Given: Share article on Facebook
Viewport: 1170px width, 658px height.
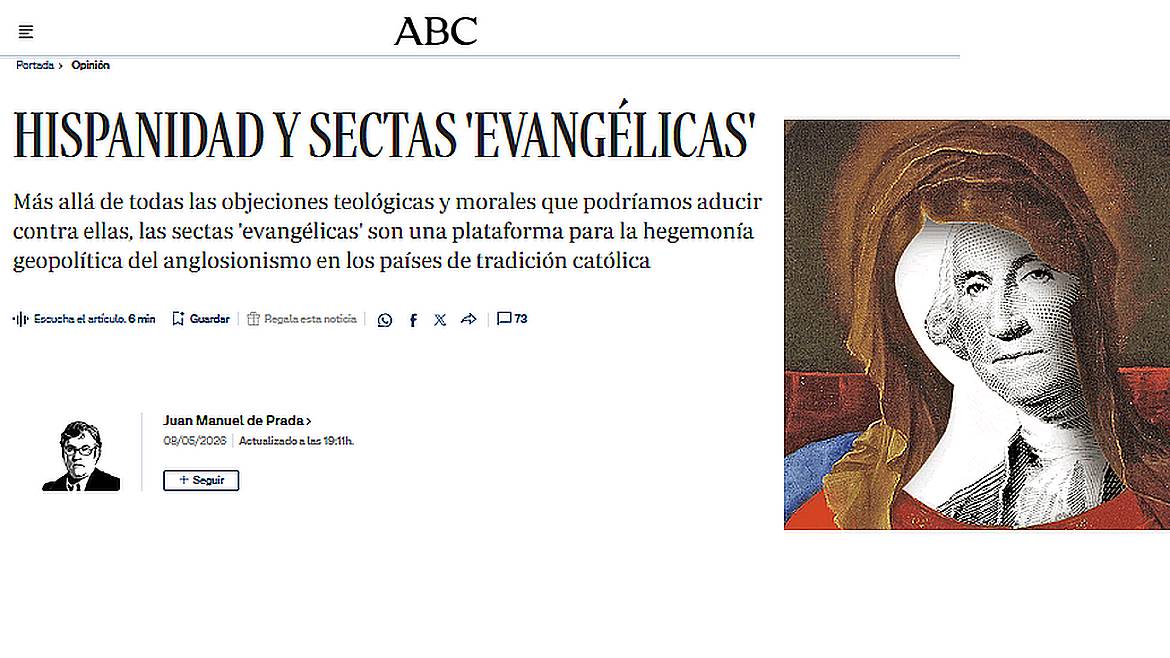Looking at the screenshot, I should pos(413,319).
